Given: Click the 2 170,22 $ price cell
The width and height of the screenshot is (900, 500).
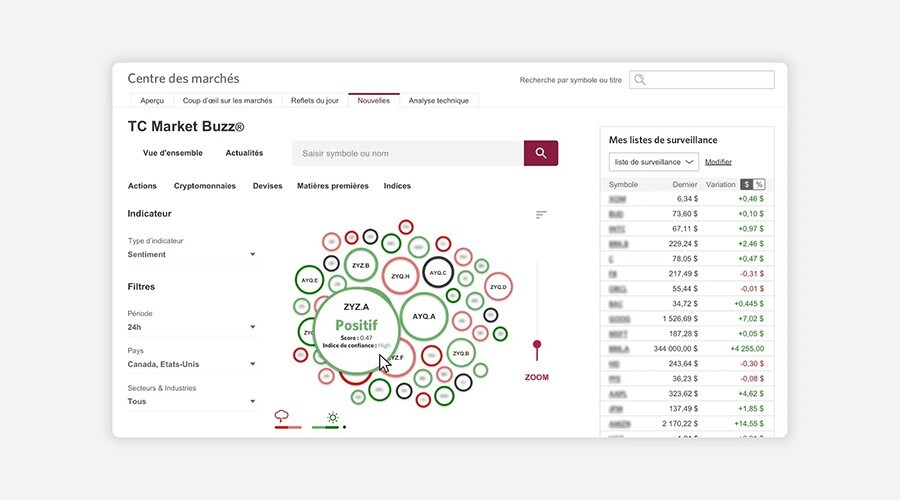Looking at the screenshot, I should [x=680, y=424].
